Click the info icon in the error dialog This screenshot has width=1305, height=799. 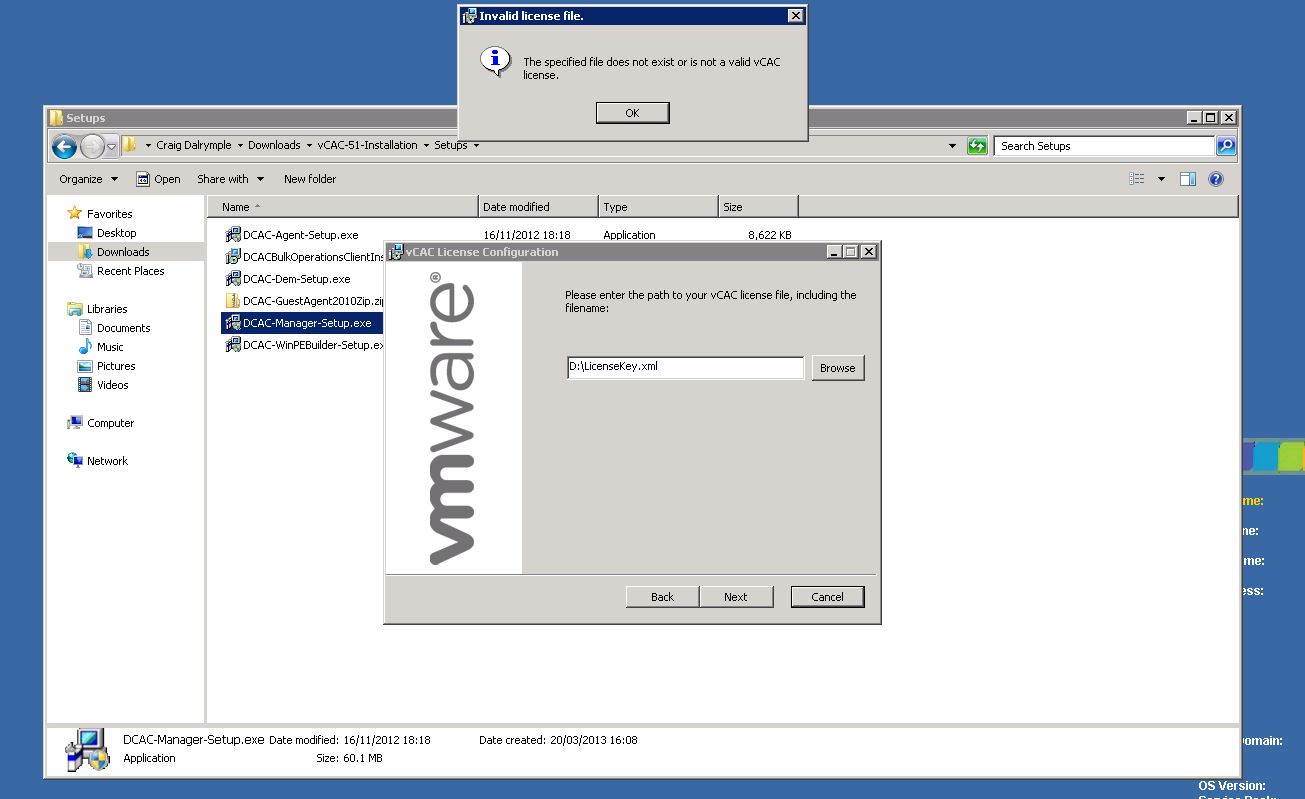point(495,61)
